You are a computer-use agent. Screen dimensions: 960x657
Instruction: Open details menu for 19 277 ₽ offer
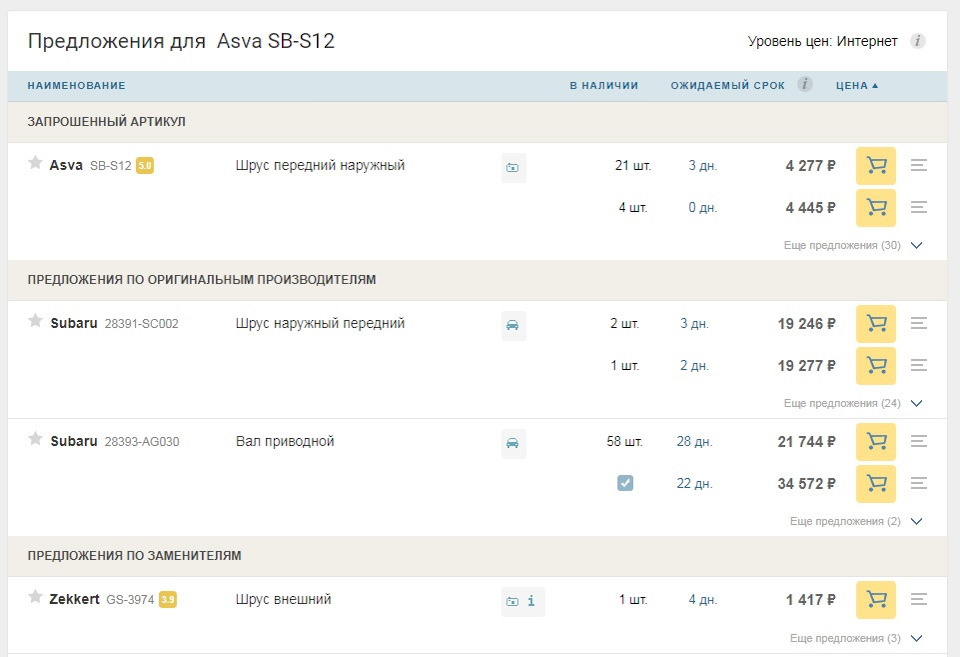point(918,366)
